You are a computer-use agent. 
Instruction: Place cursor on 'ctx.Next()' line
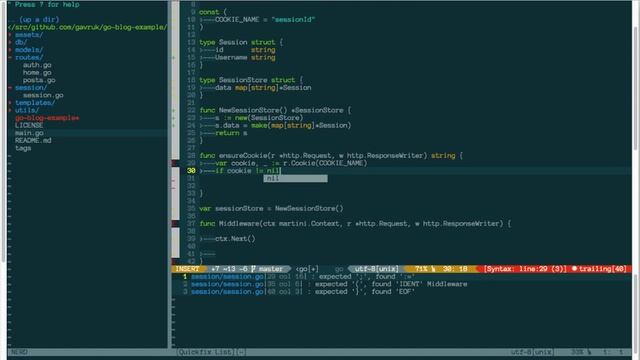tap(227, 239)
